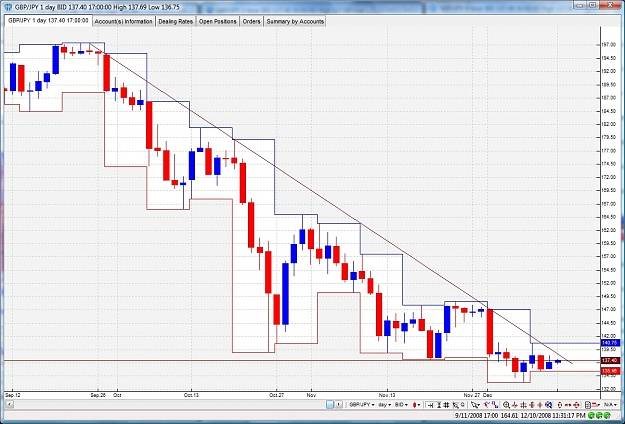The width and height of the screenshot is (625, 424).
Task: Click the red vertical oval marker icon
Action: click(x=560, y=405)
